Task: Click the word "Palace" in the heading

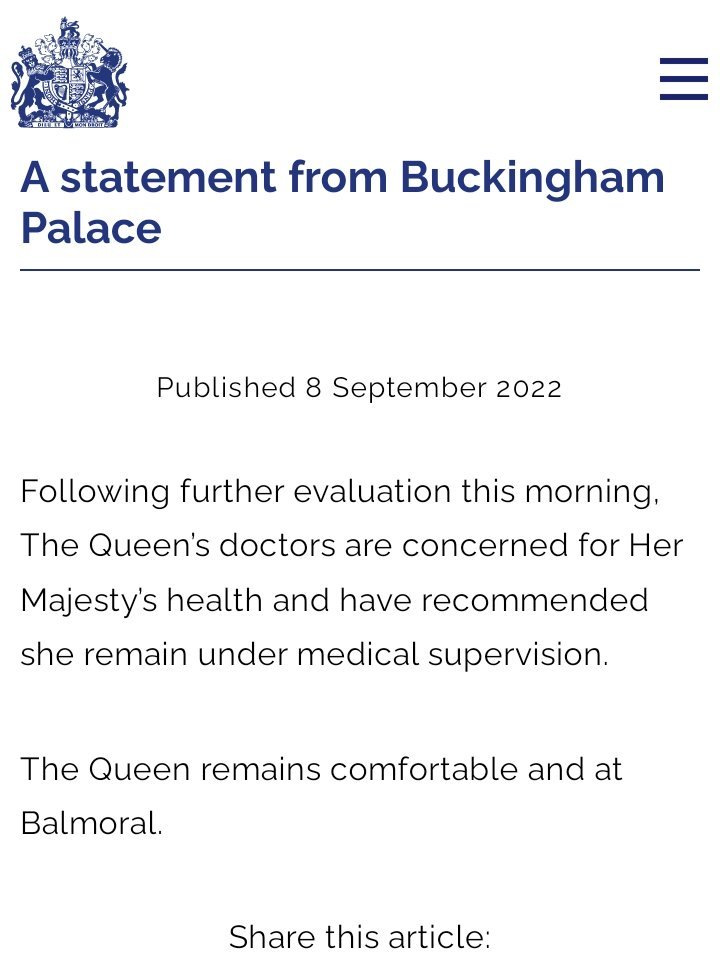Action: coord(91,228)
